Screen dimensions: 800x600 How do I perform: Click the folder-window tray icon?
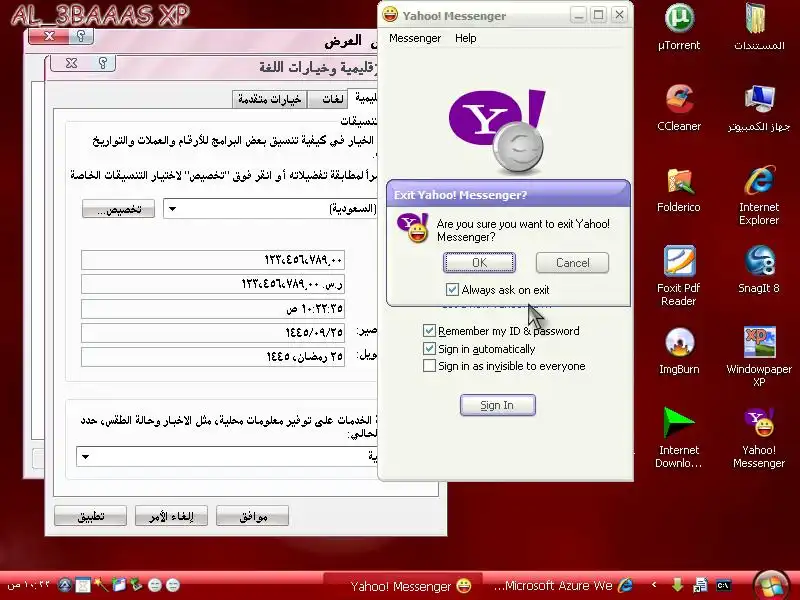pos(118,585)
